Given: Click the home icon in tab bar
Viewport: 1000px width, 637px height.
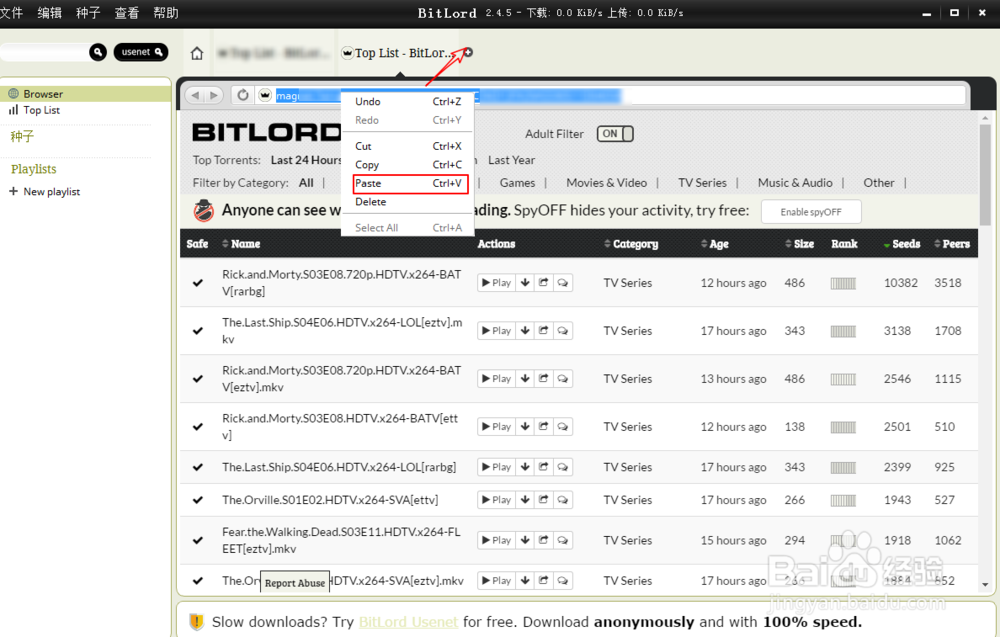Looking at the screenshot, I should [197, 53].
